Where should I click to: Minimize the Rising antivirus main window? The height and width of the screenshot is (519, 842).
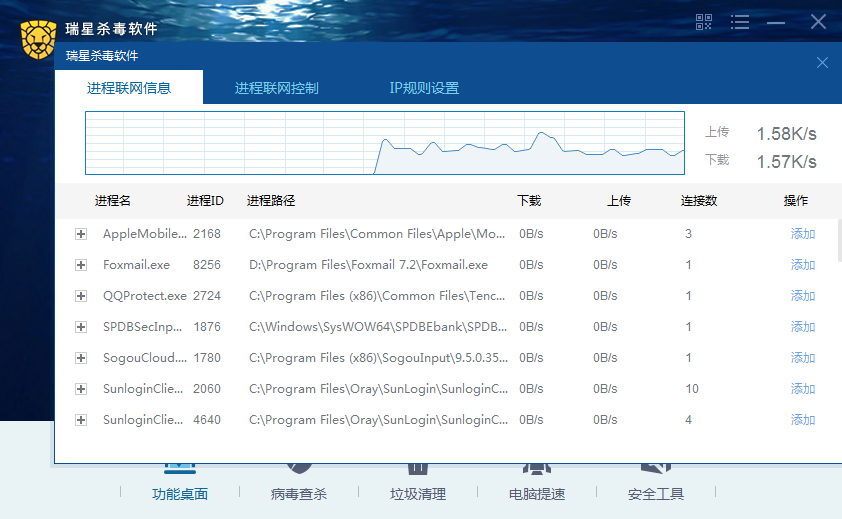point(776,23)
